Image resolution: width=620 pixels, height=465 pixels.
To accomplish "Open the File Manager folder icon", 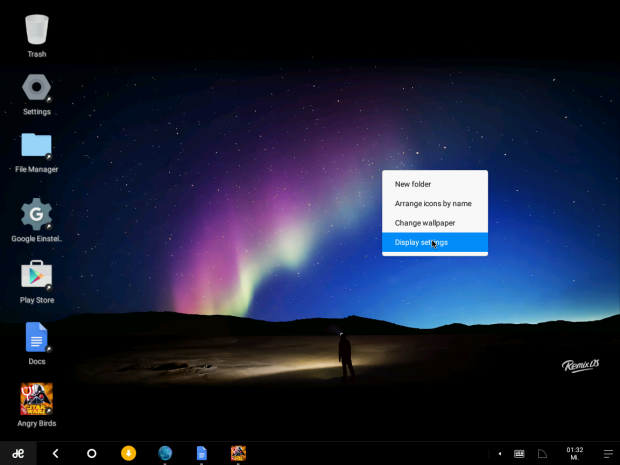I will coord(36,146).
